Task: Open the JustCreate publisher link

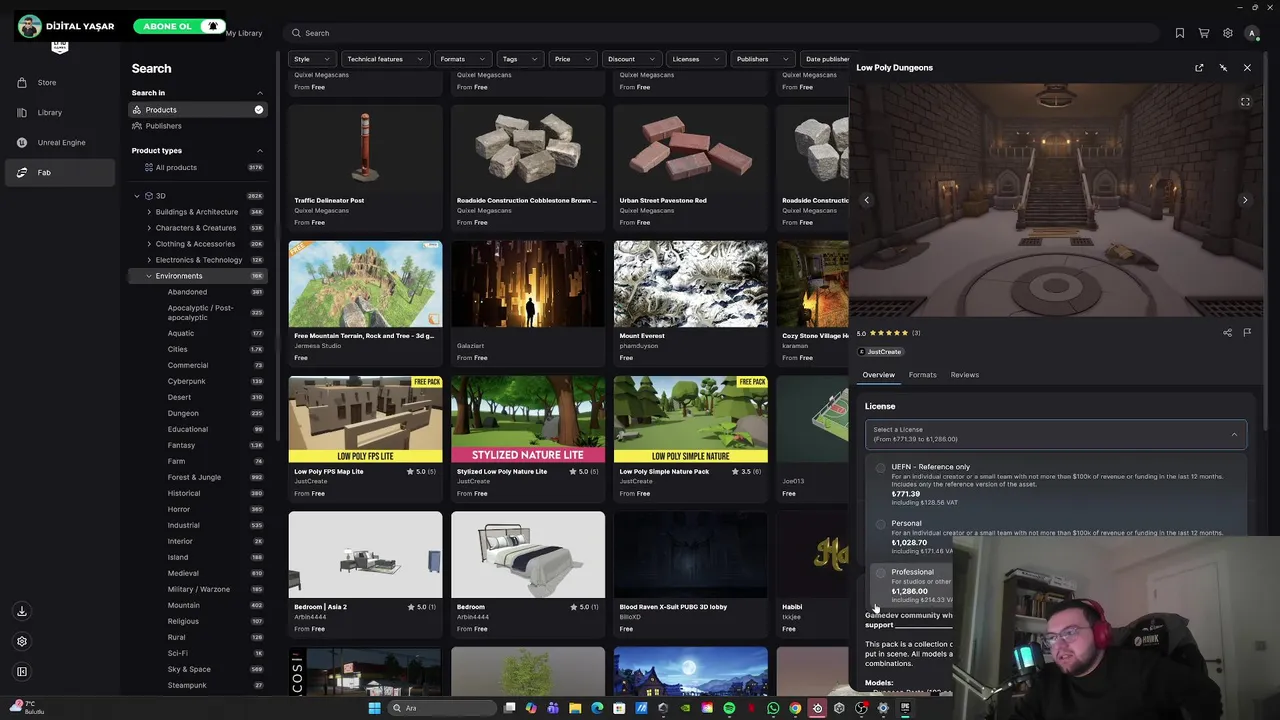Action: 881,352
